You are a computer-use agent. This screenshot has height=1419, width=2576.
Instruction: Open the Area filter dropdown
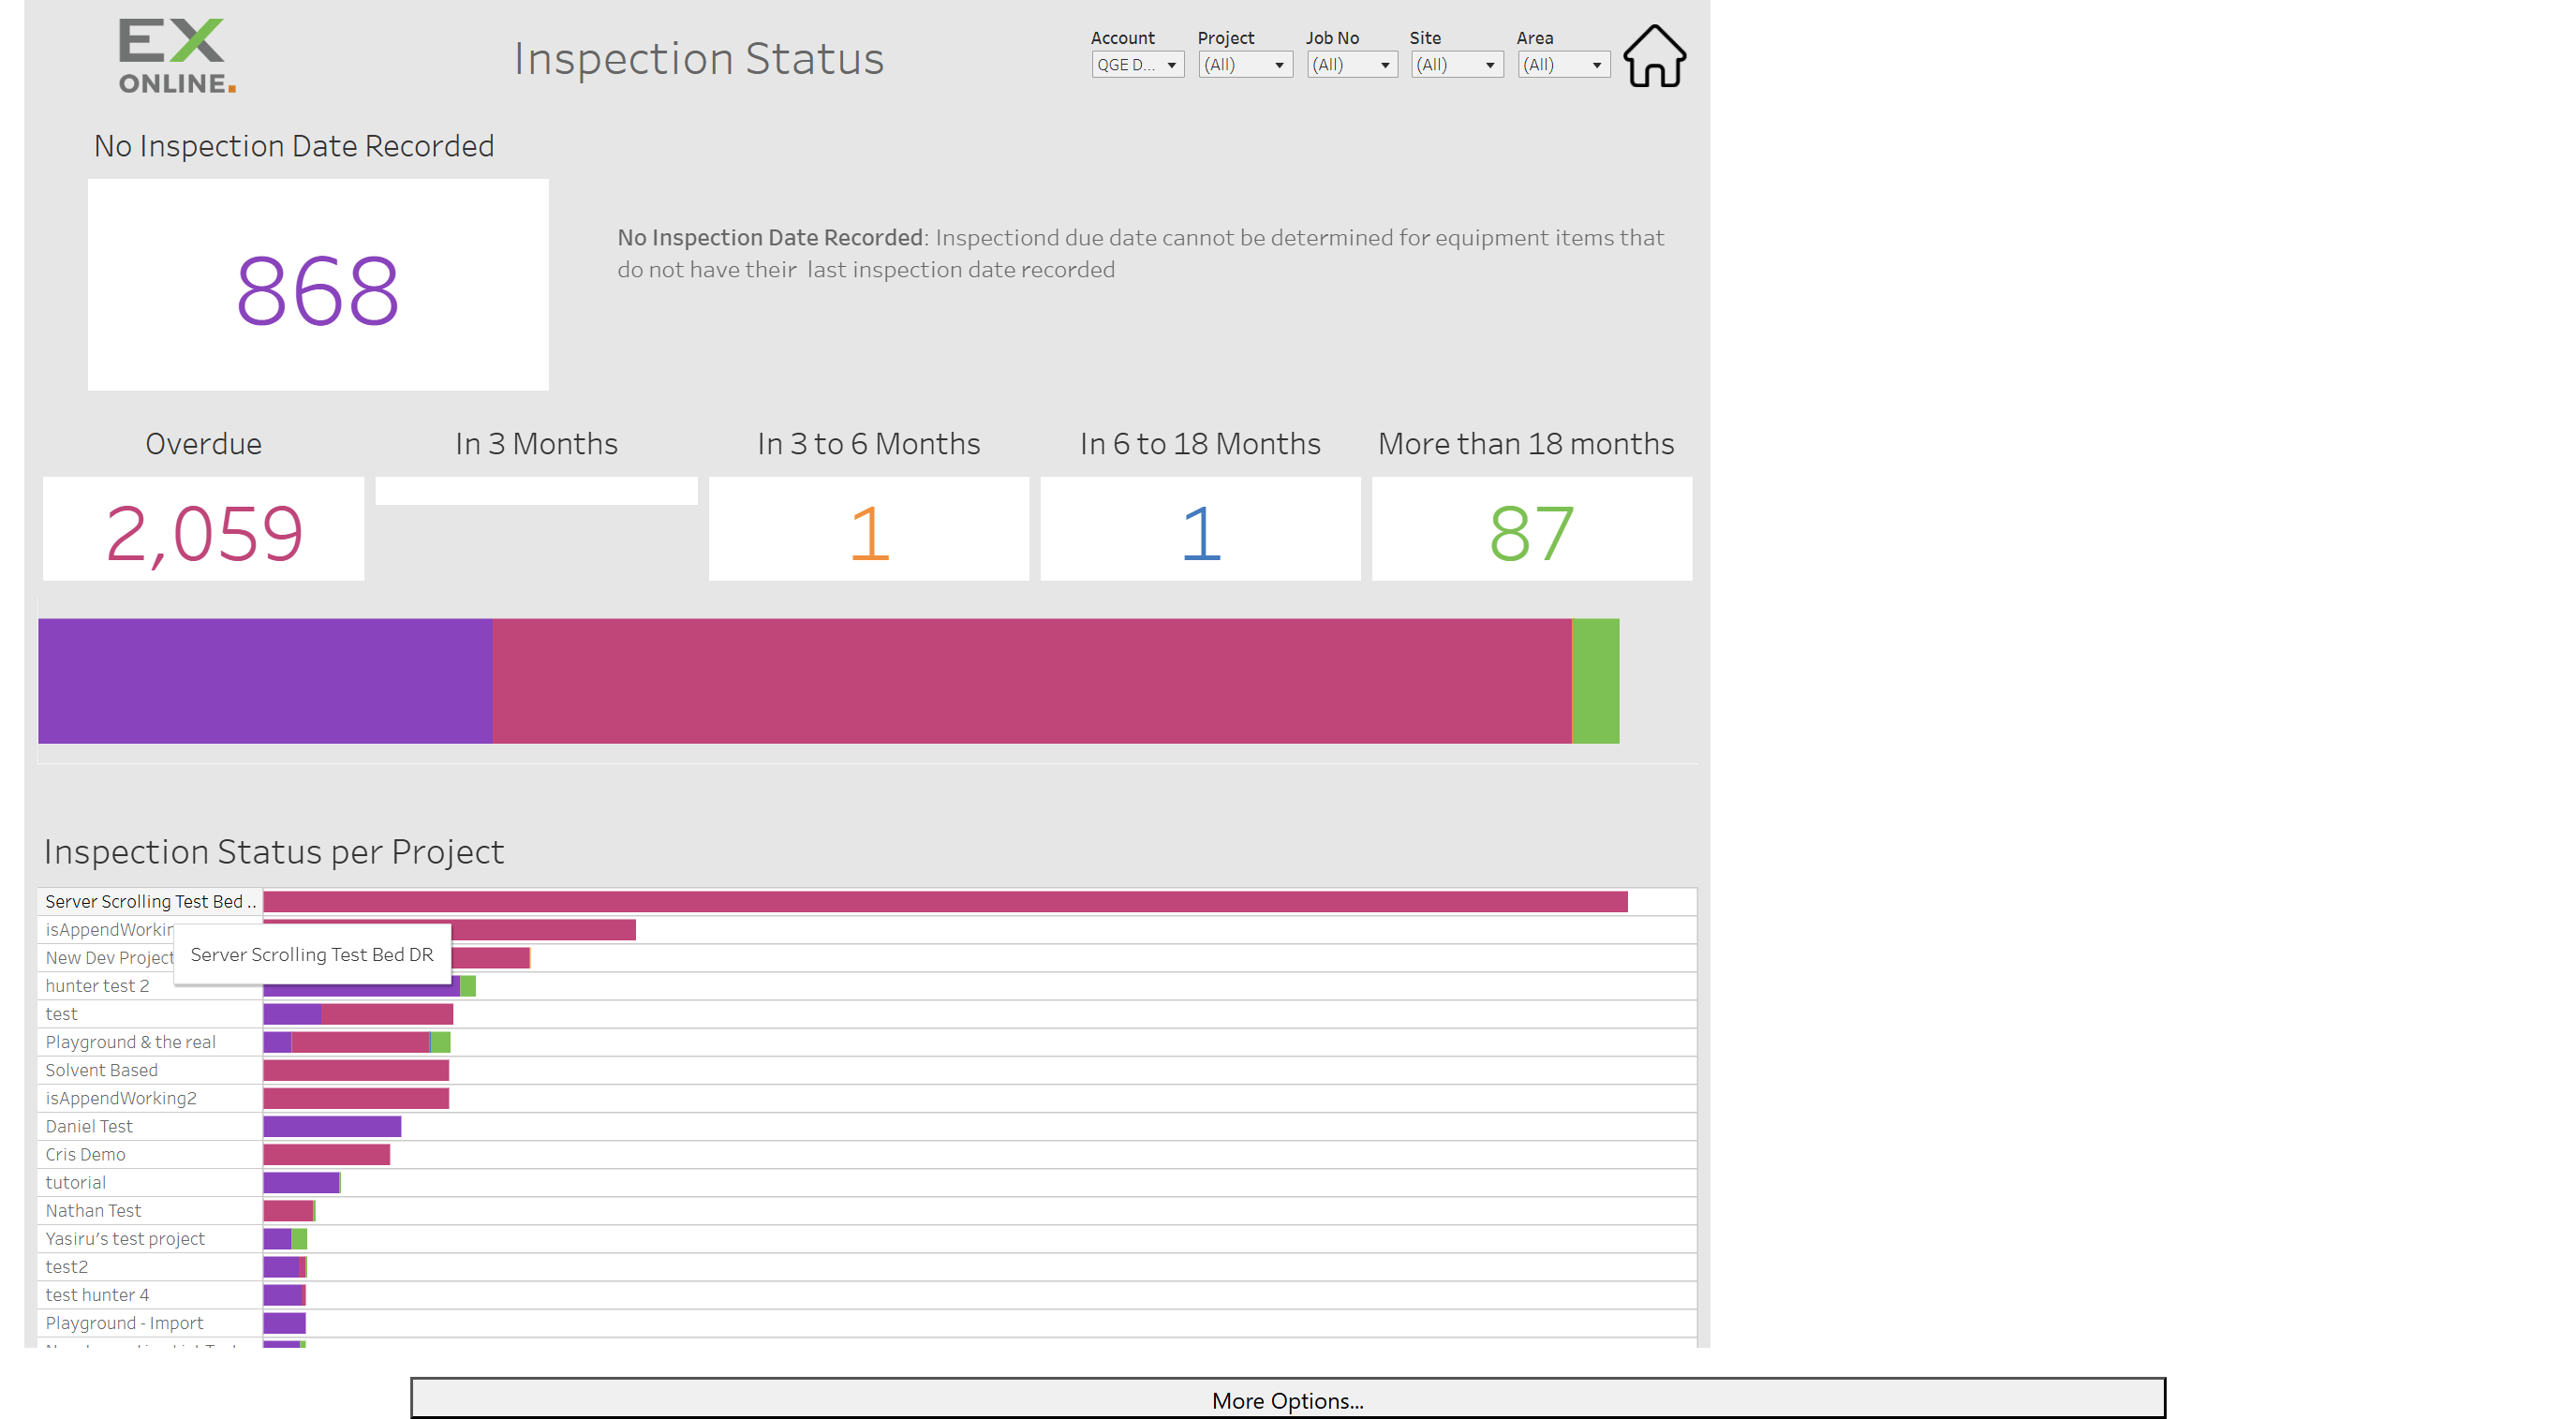click(x=1563, y=65)
